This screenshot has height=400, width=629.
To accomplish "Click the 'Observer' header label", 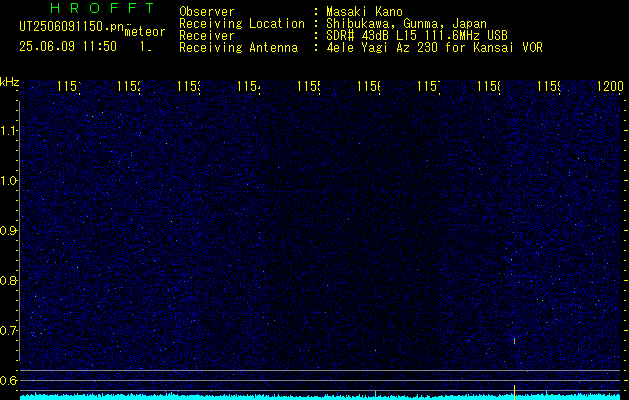I will 207,12.
